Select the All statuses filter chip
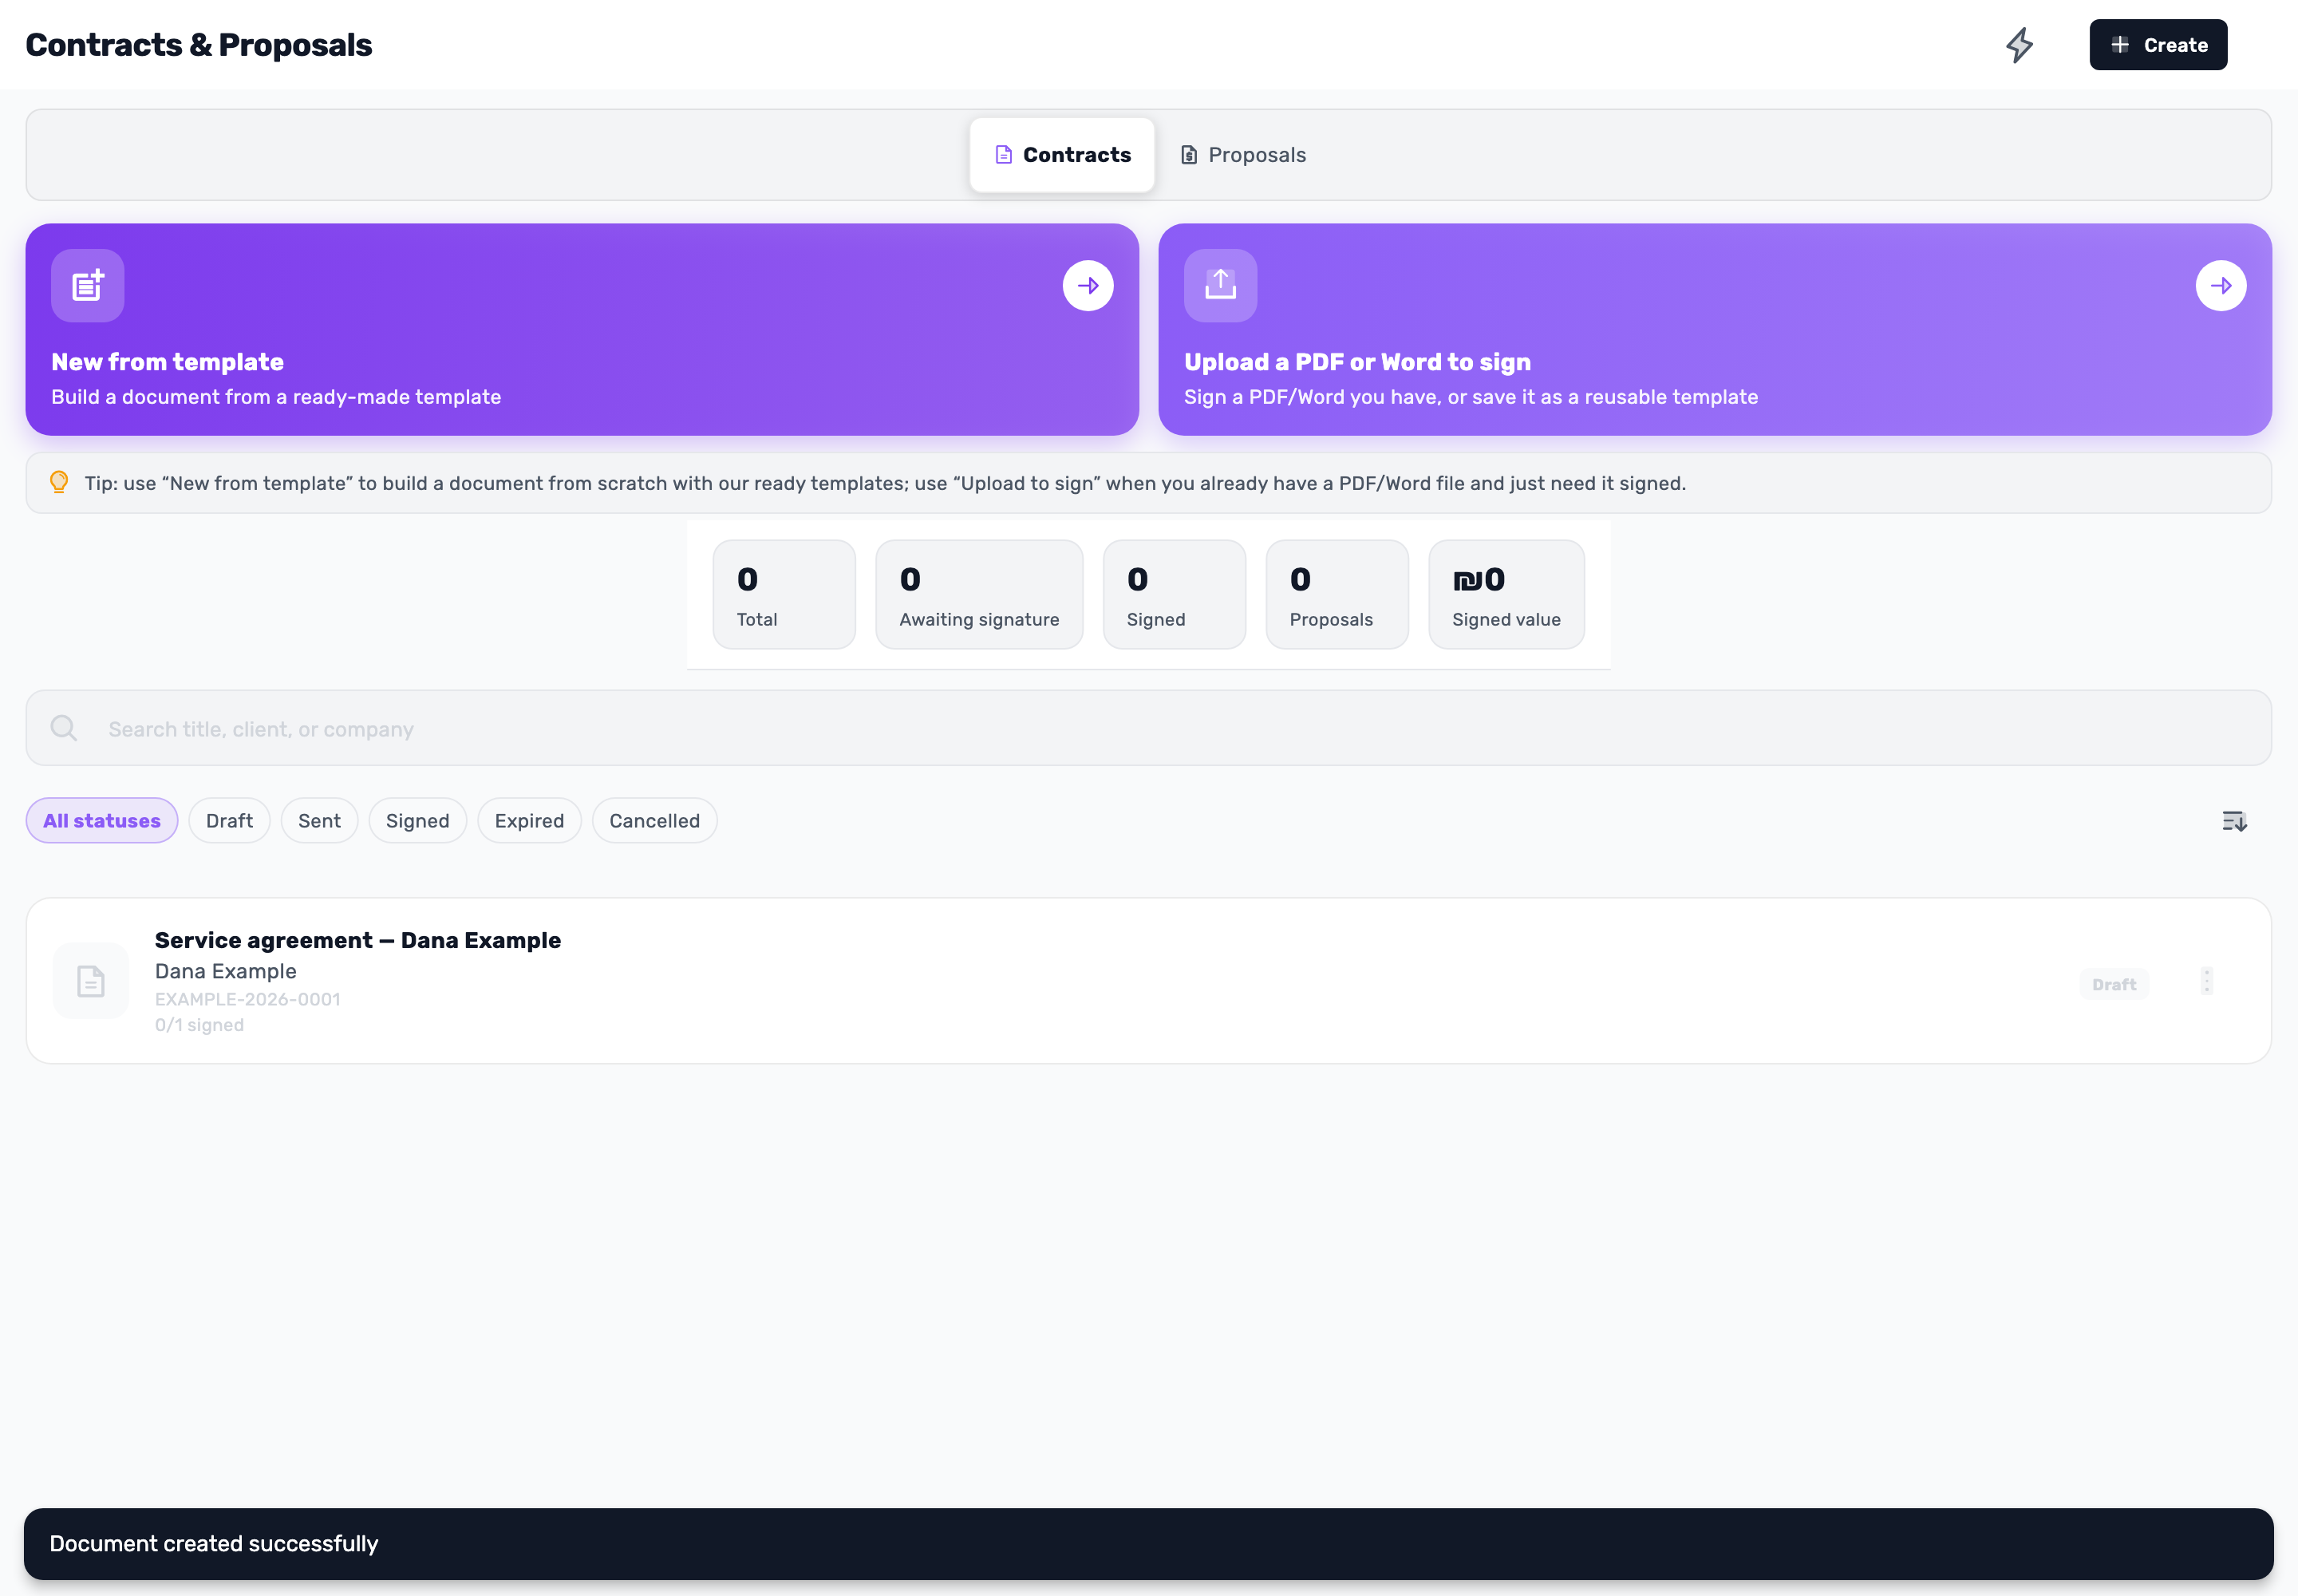This screenshot has width=2298, height=1596. click(x=102, y=821)
